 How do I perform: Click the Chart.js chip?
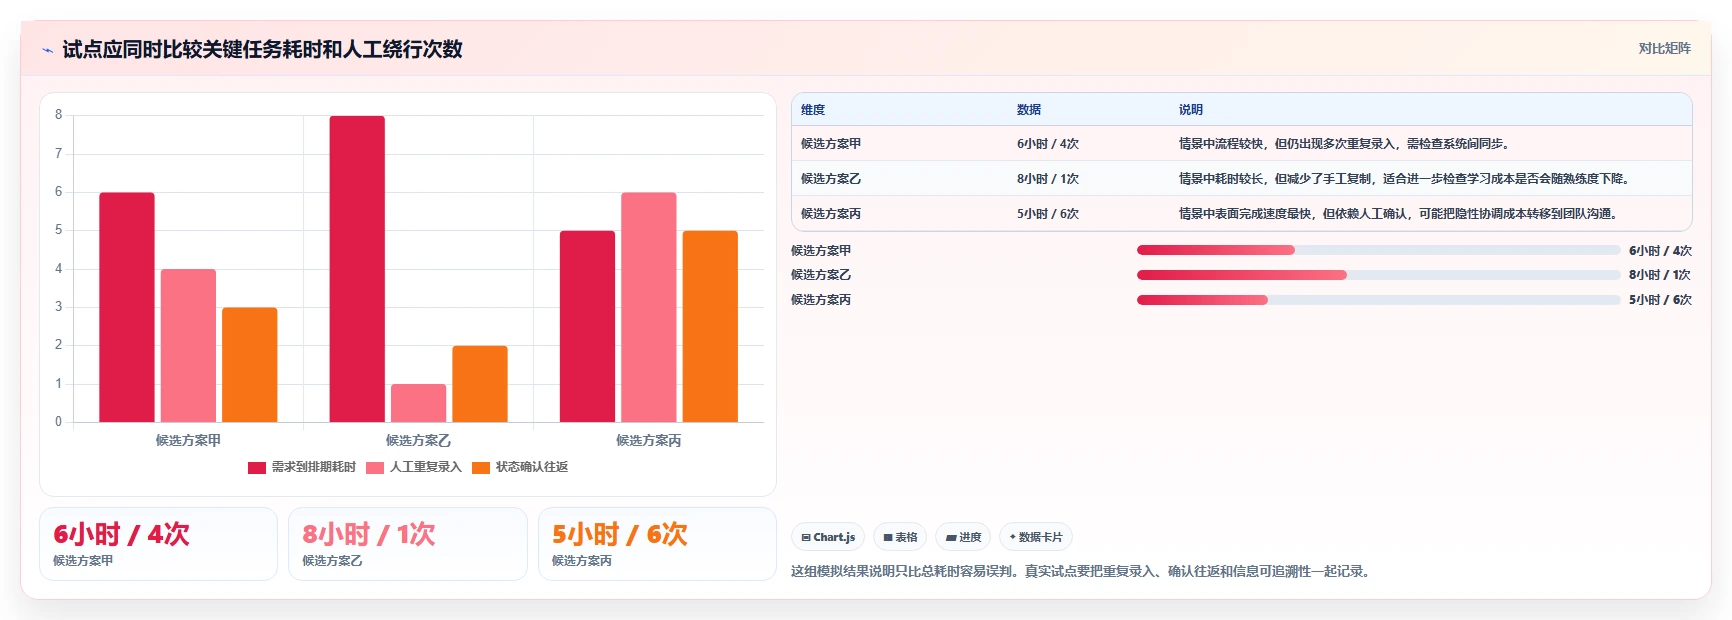828,537
